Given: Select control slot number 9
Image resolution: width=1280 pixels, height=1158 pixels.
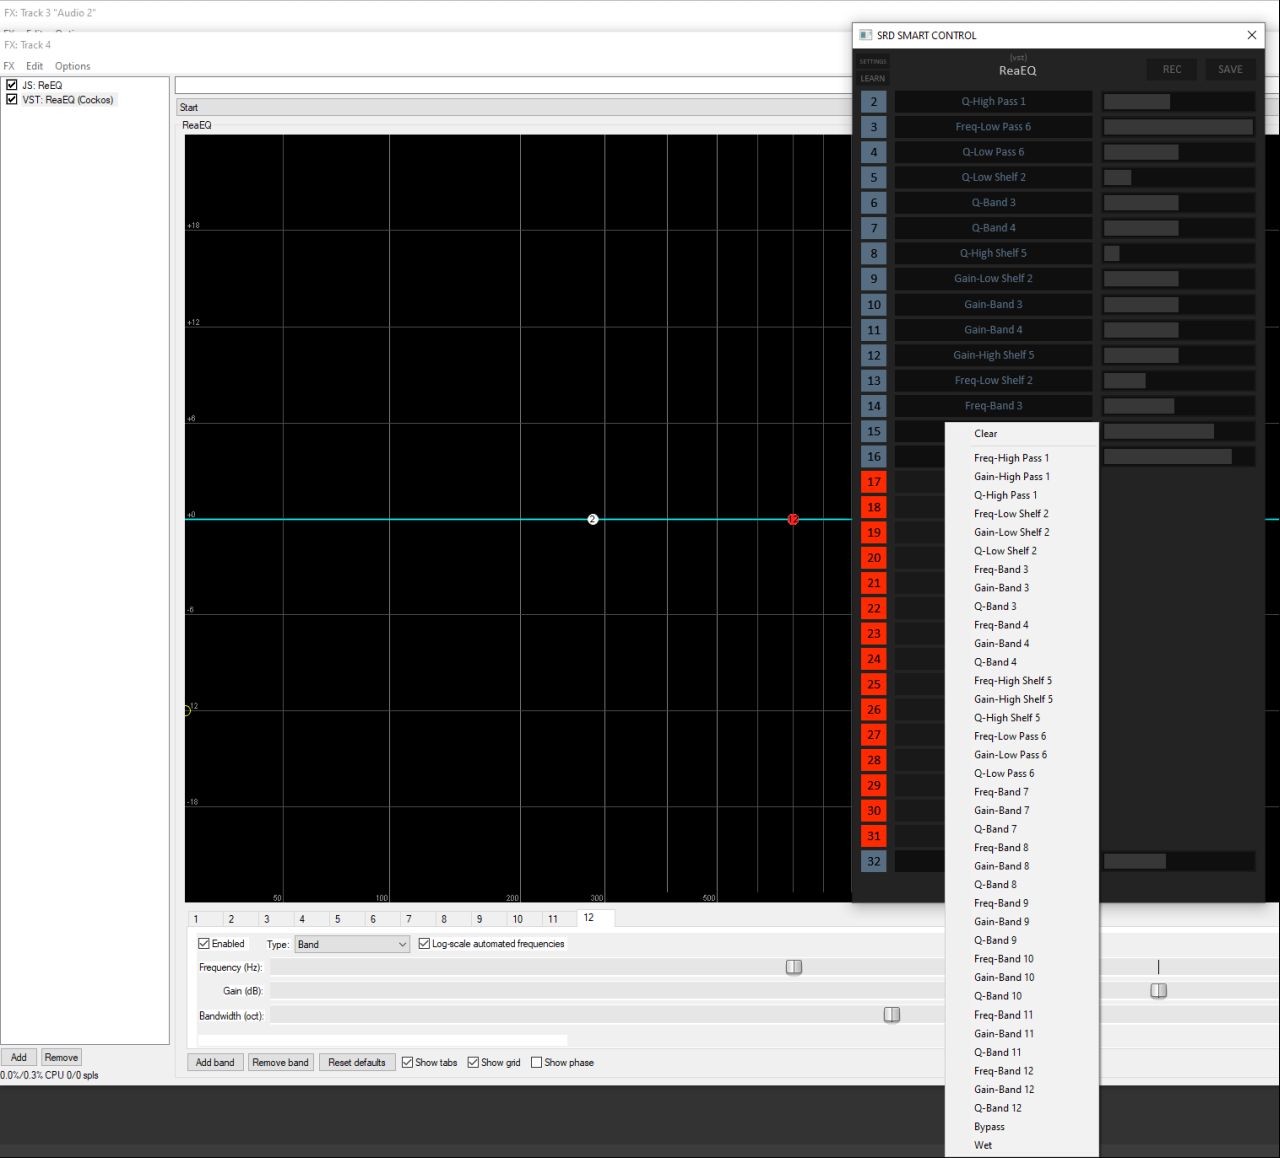Looking at the screenshot, I should 874,279.
